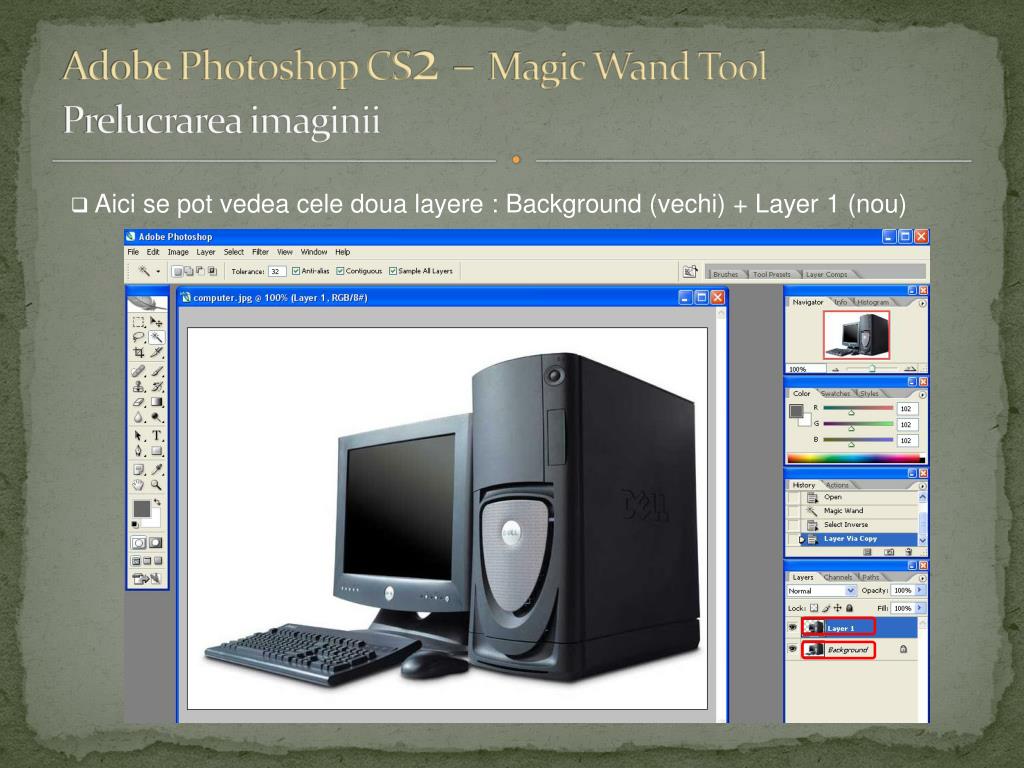Toggle the Contiguous checkbox
Image resolution: width=1024 pixels, height=768 pixels.
340,271
